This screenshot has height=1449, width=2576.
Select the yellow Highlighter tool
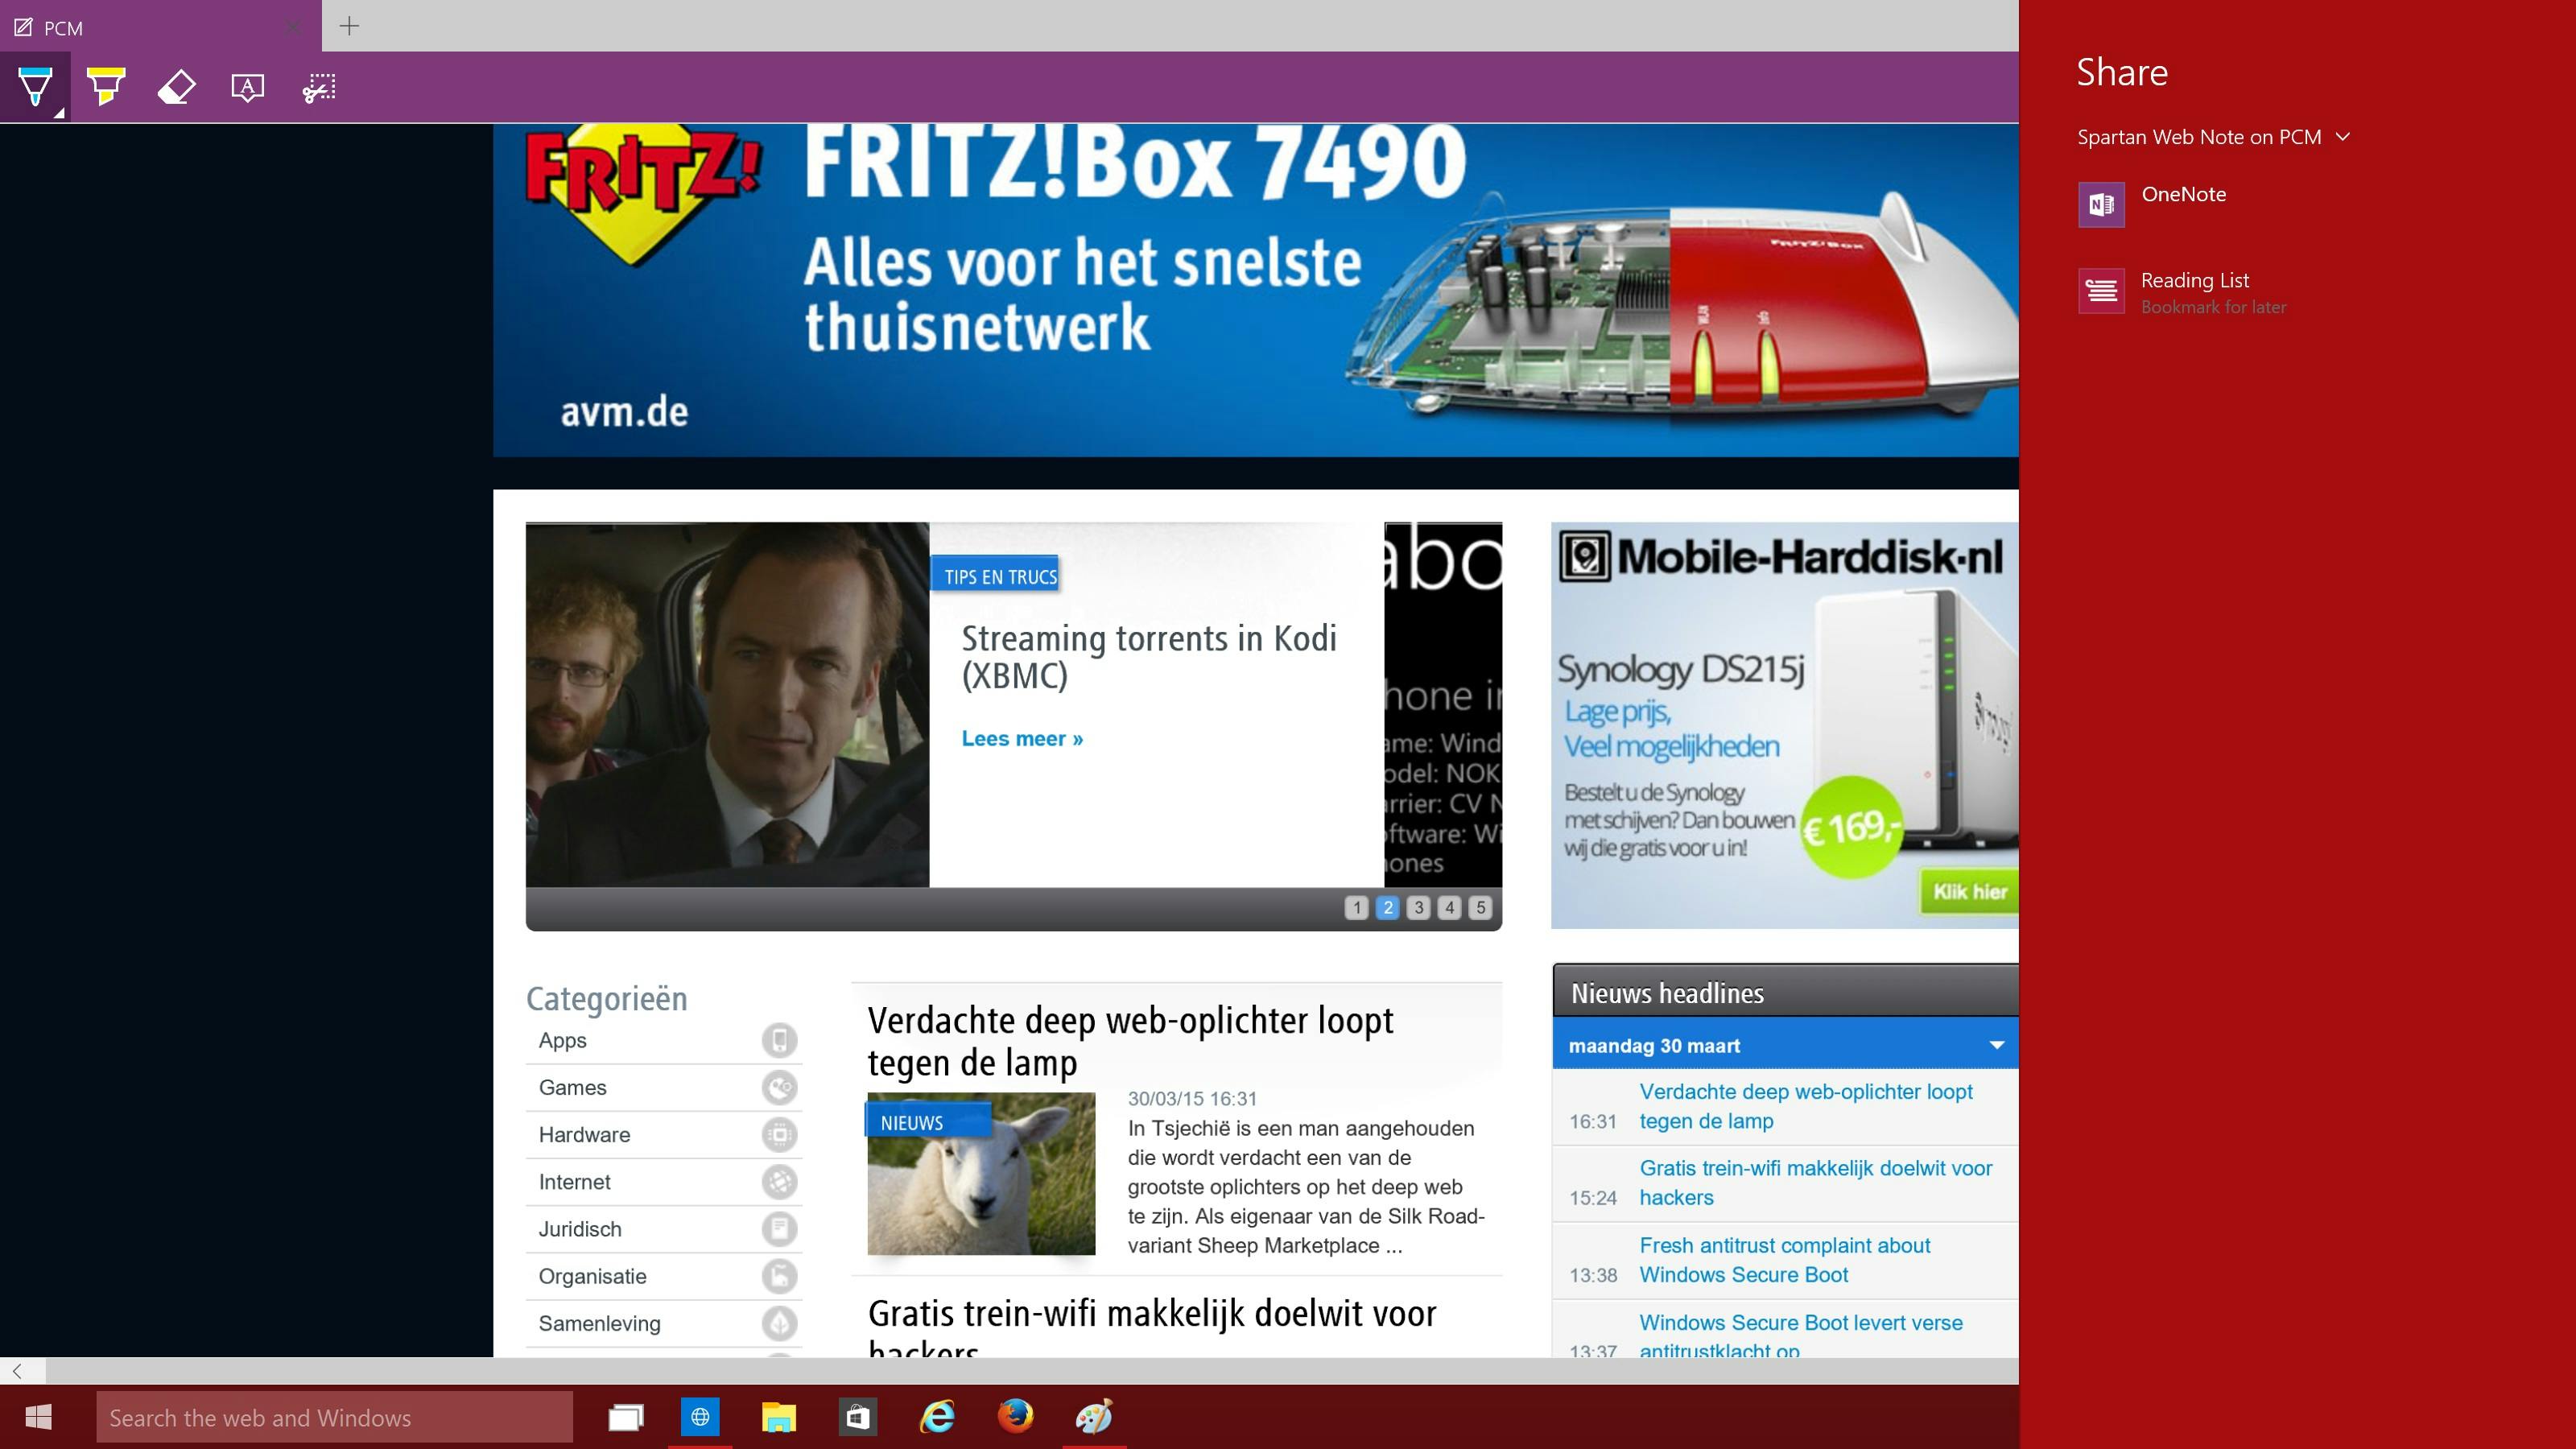(x=105, y=86)
